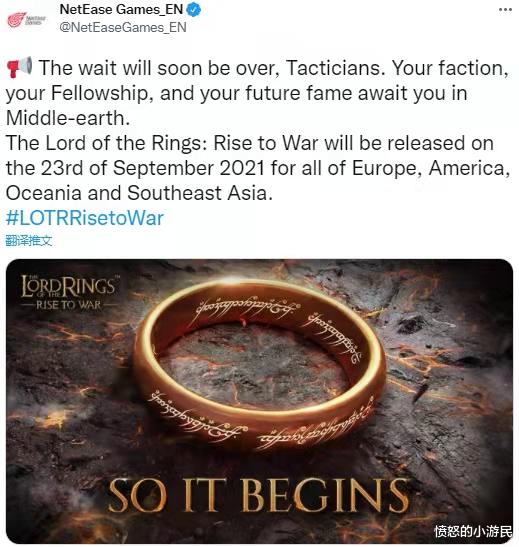Click the verified blue checkmark badge
Viewport: 519px width, 547px height.
click(194, 10)
